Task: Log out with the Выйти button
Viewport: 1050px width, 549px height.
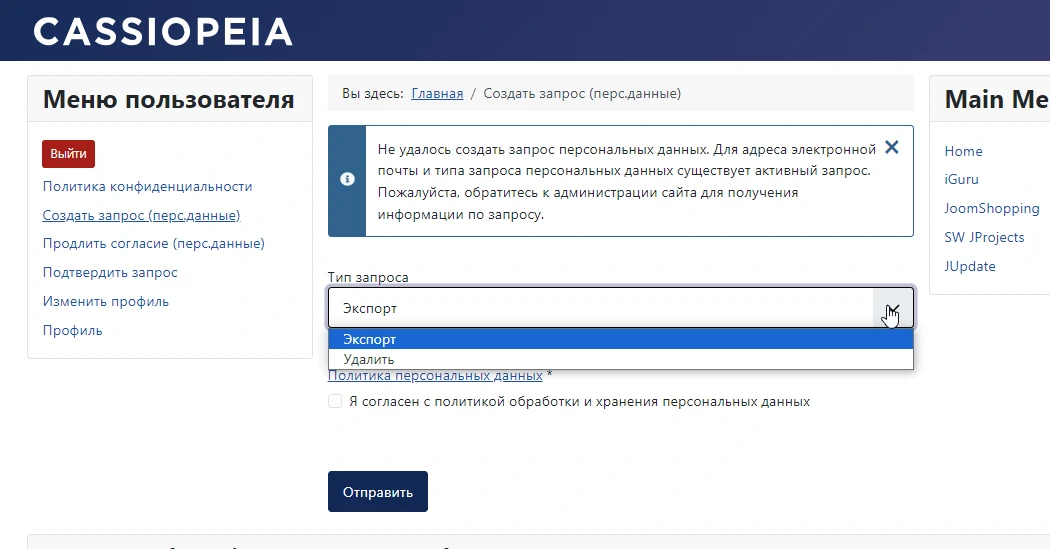Action: [x=68, y=154]
